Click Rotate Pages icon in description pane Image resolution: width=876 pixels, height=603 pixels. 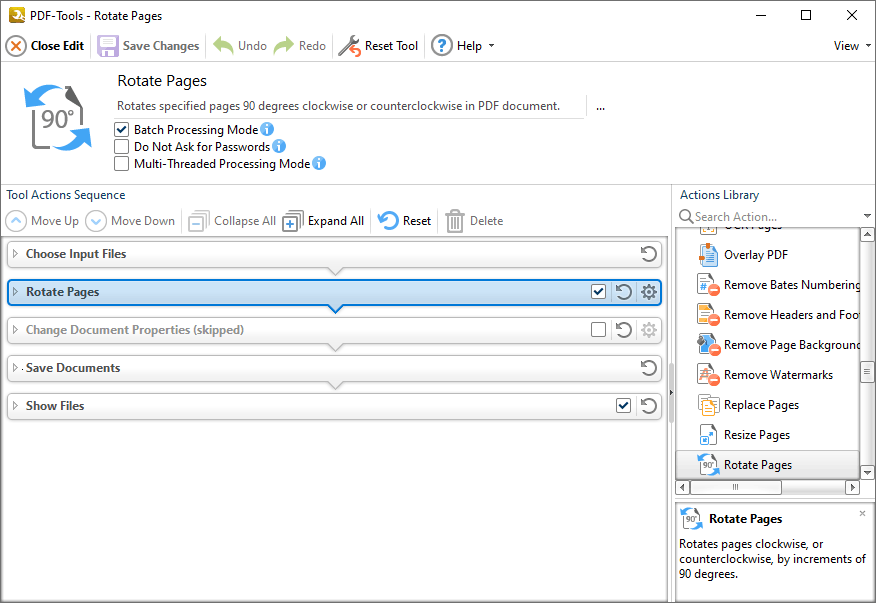(x=692, y=519)
